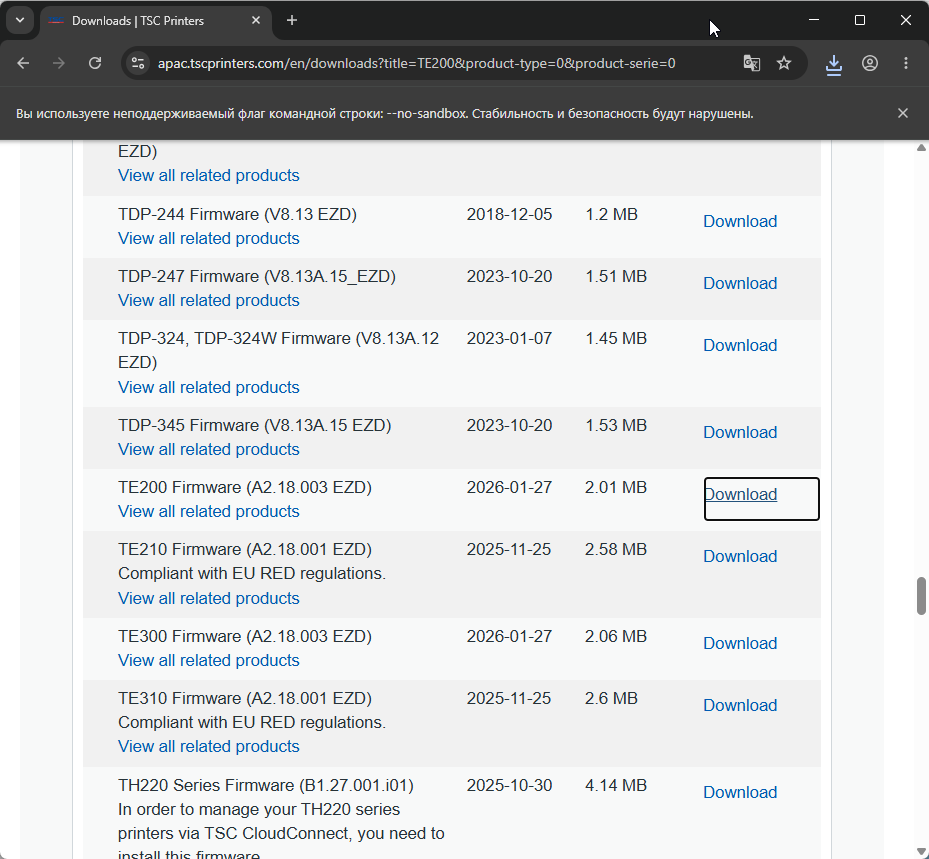View all related products for TE210

(x=209, y=598)
